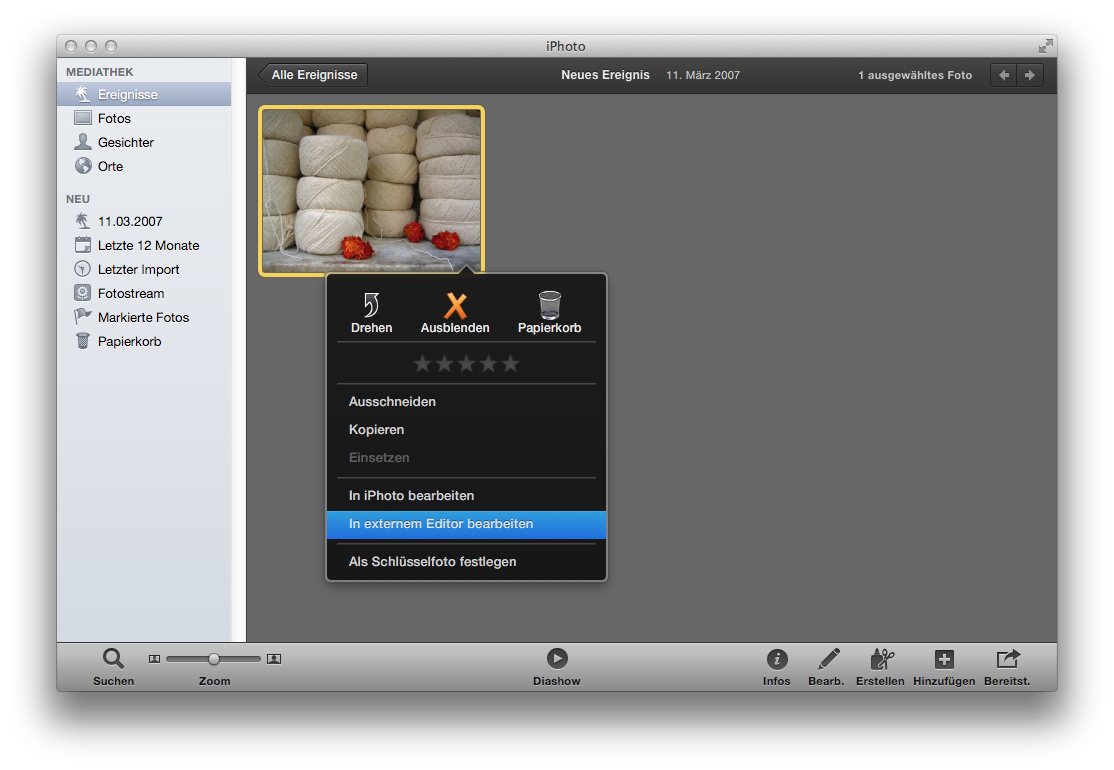
Task: Open the Suchen search tool
Action: pos(113,659)
